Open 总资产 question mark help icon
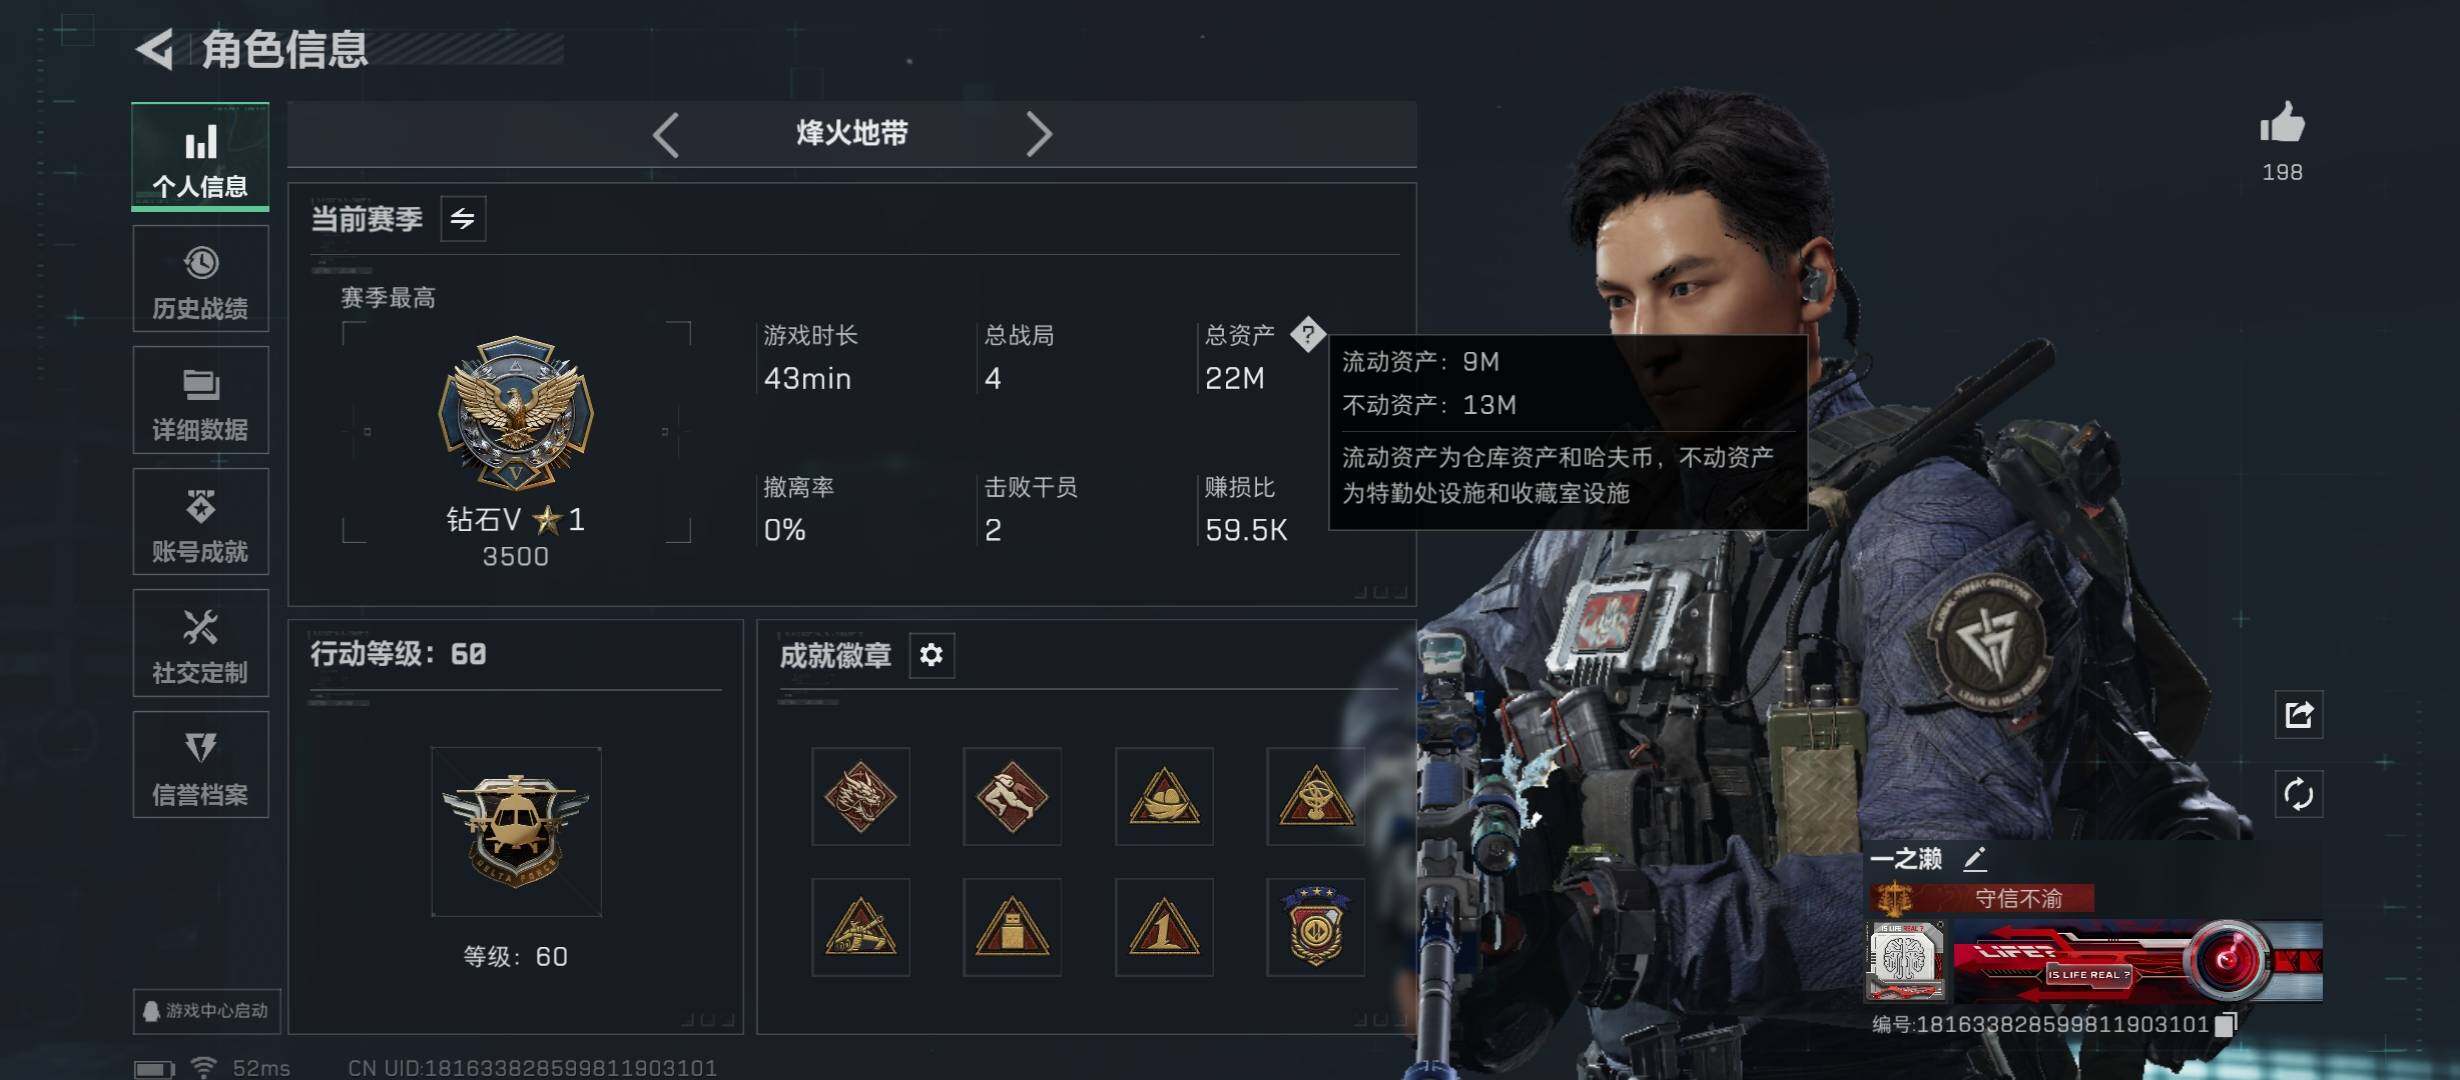This screenshot has width=2460, height=1080. click(x=1307, y=335)
